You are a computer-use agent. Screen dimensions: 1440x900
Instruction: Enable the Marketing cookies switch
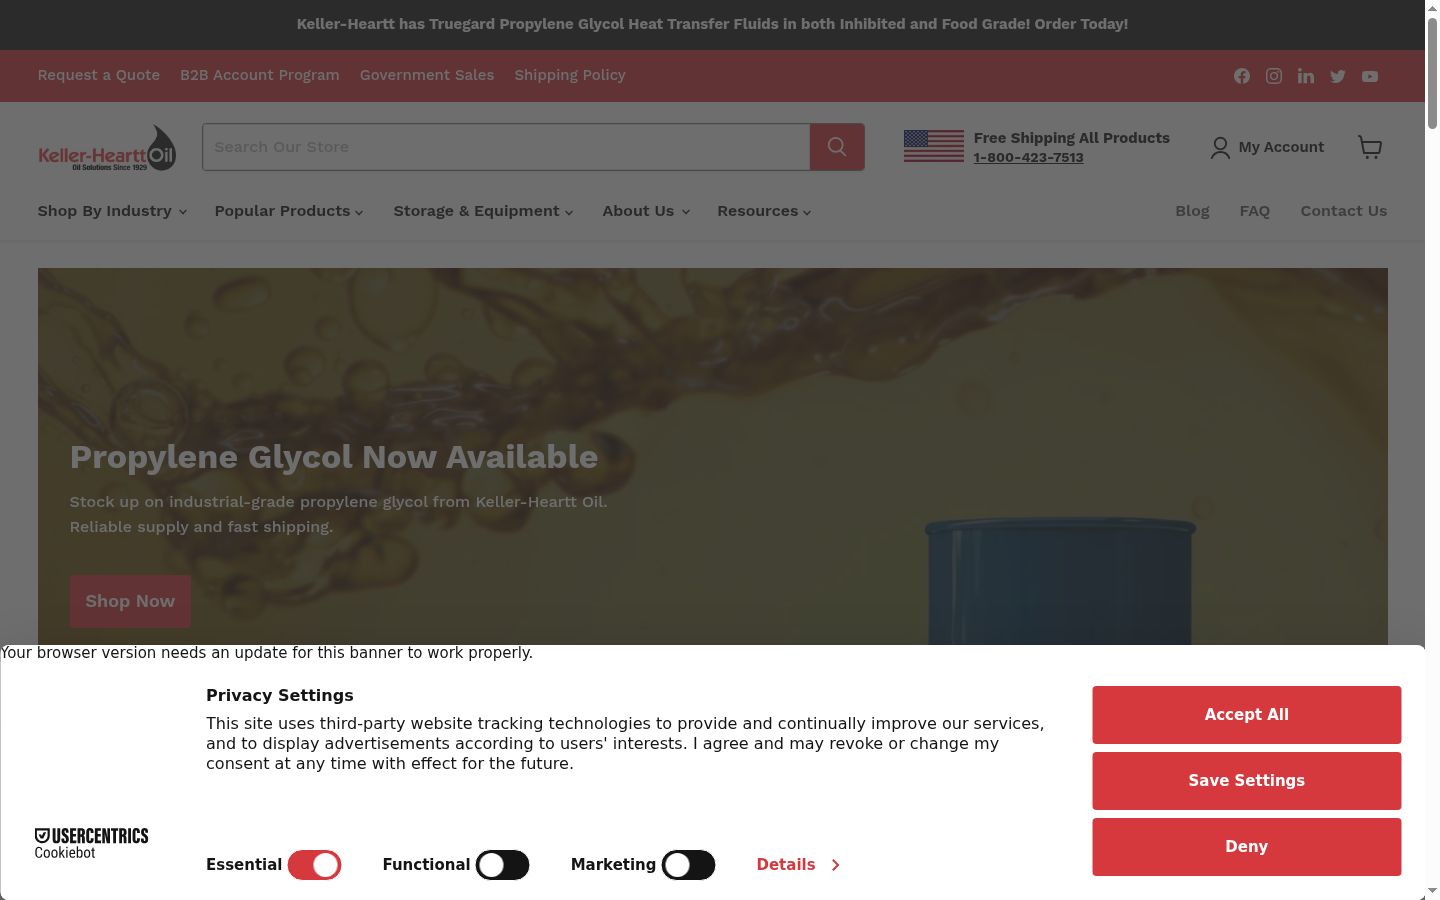(x=688, y=865)
